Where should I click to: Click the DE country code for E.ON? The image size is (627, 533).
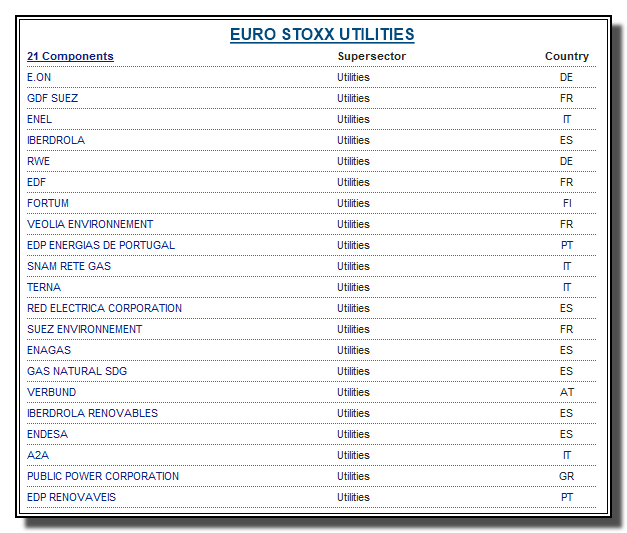point(566,77)
